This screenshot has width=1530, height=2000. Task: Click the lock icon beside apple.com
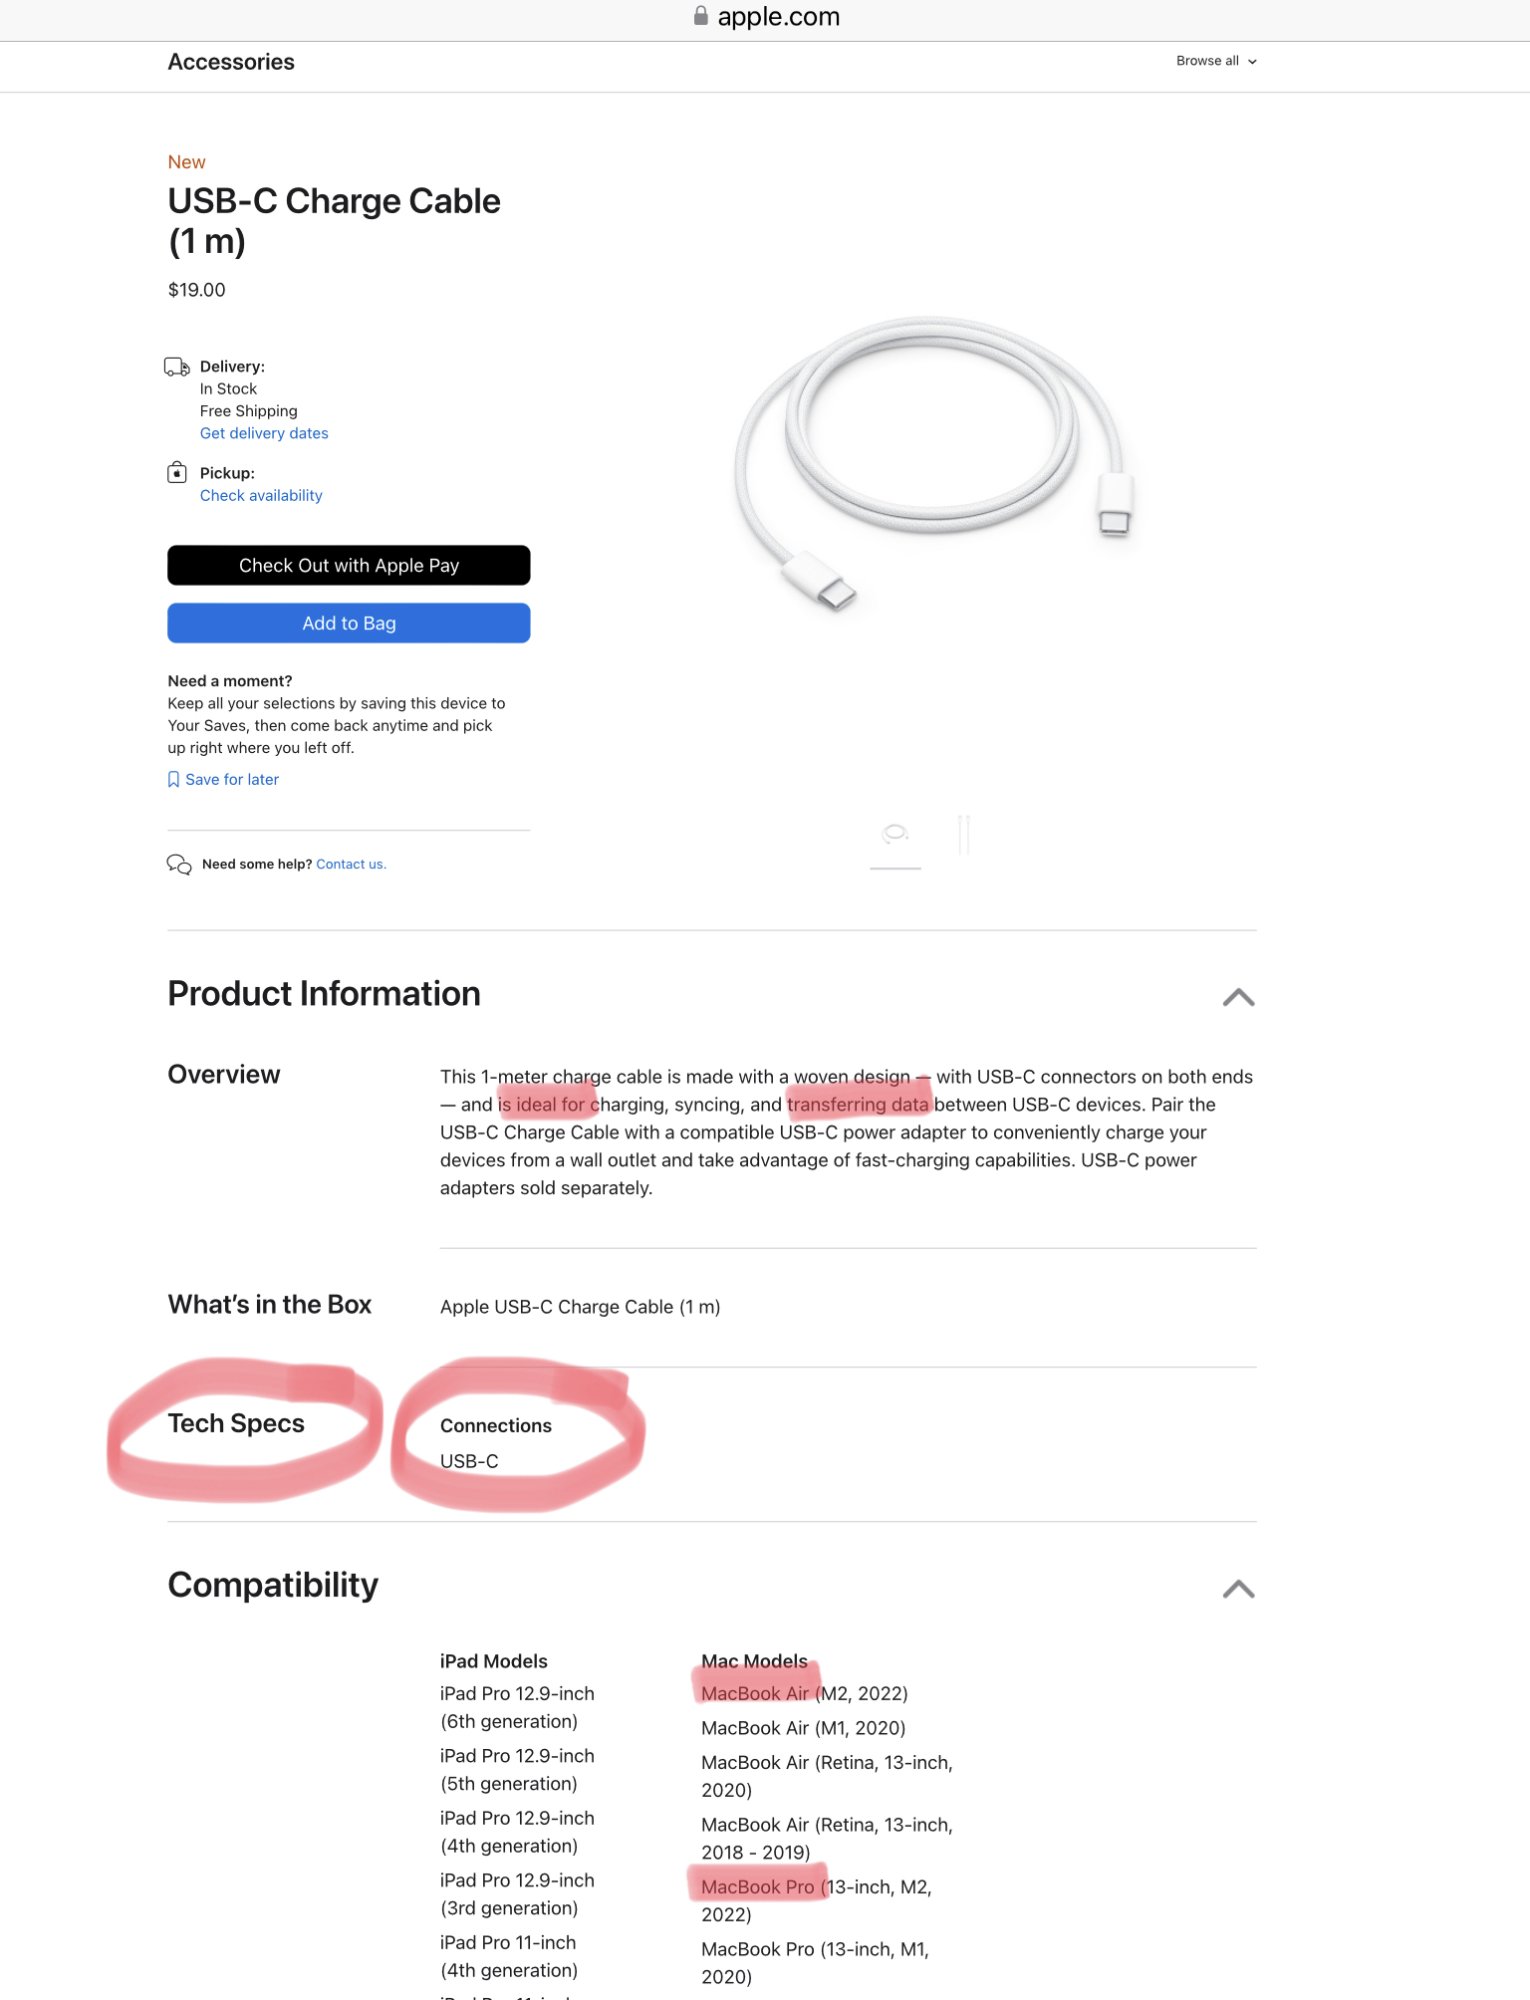tap(701, 15)
